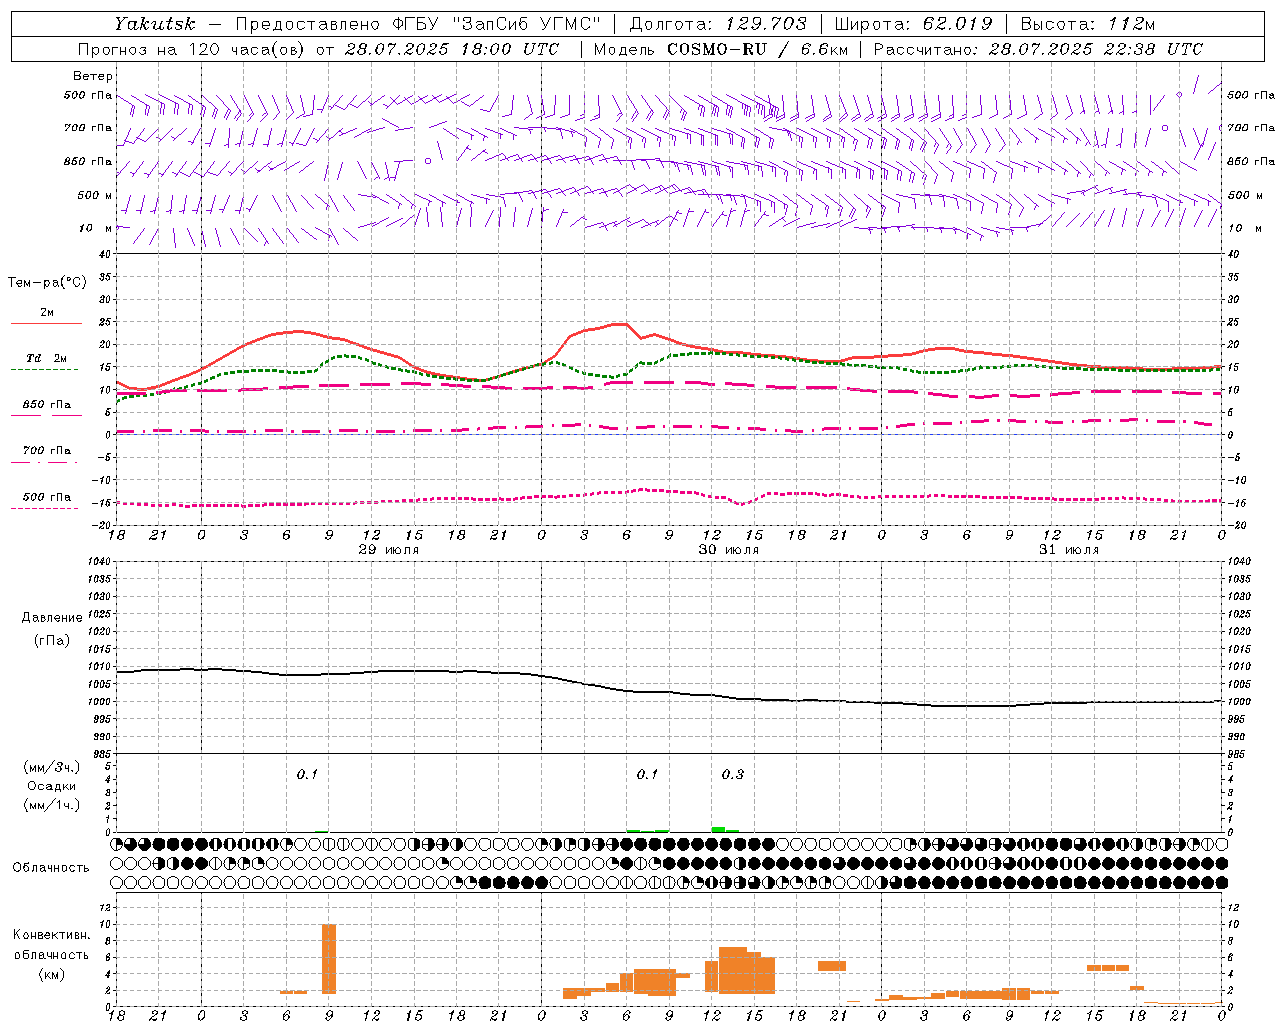Click the '850 гПа' temperature legend entry
The image size is (1280, 1024).
point(47,405)
